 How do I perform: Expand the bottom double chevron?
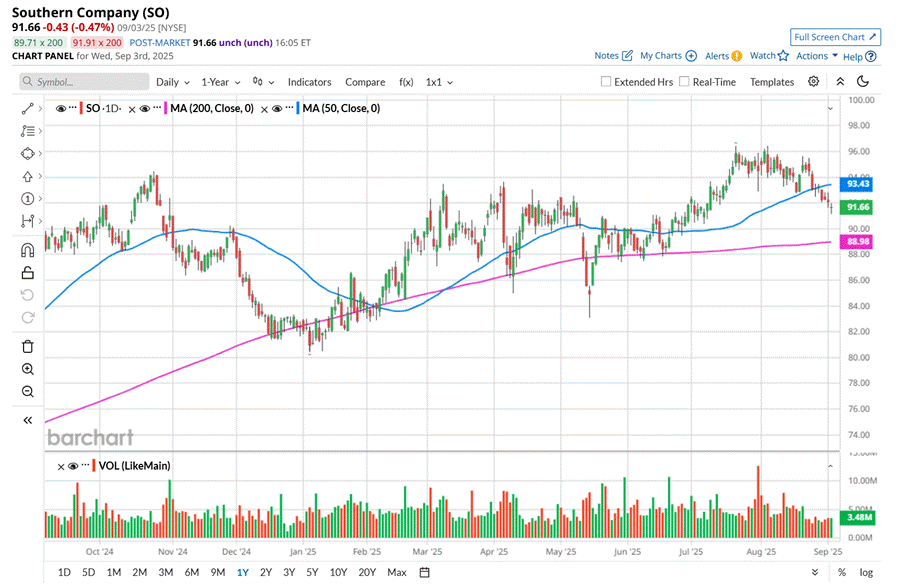pyautogui.click(x=815, y=572)
